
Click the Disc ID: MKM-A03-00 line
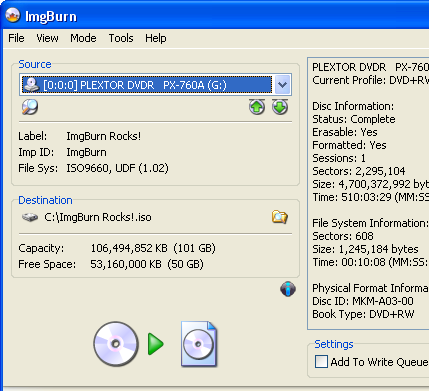(363, 301)
